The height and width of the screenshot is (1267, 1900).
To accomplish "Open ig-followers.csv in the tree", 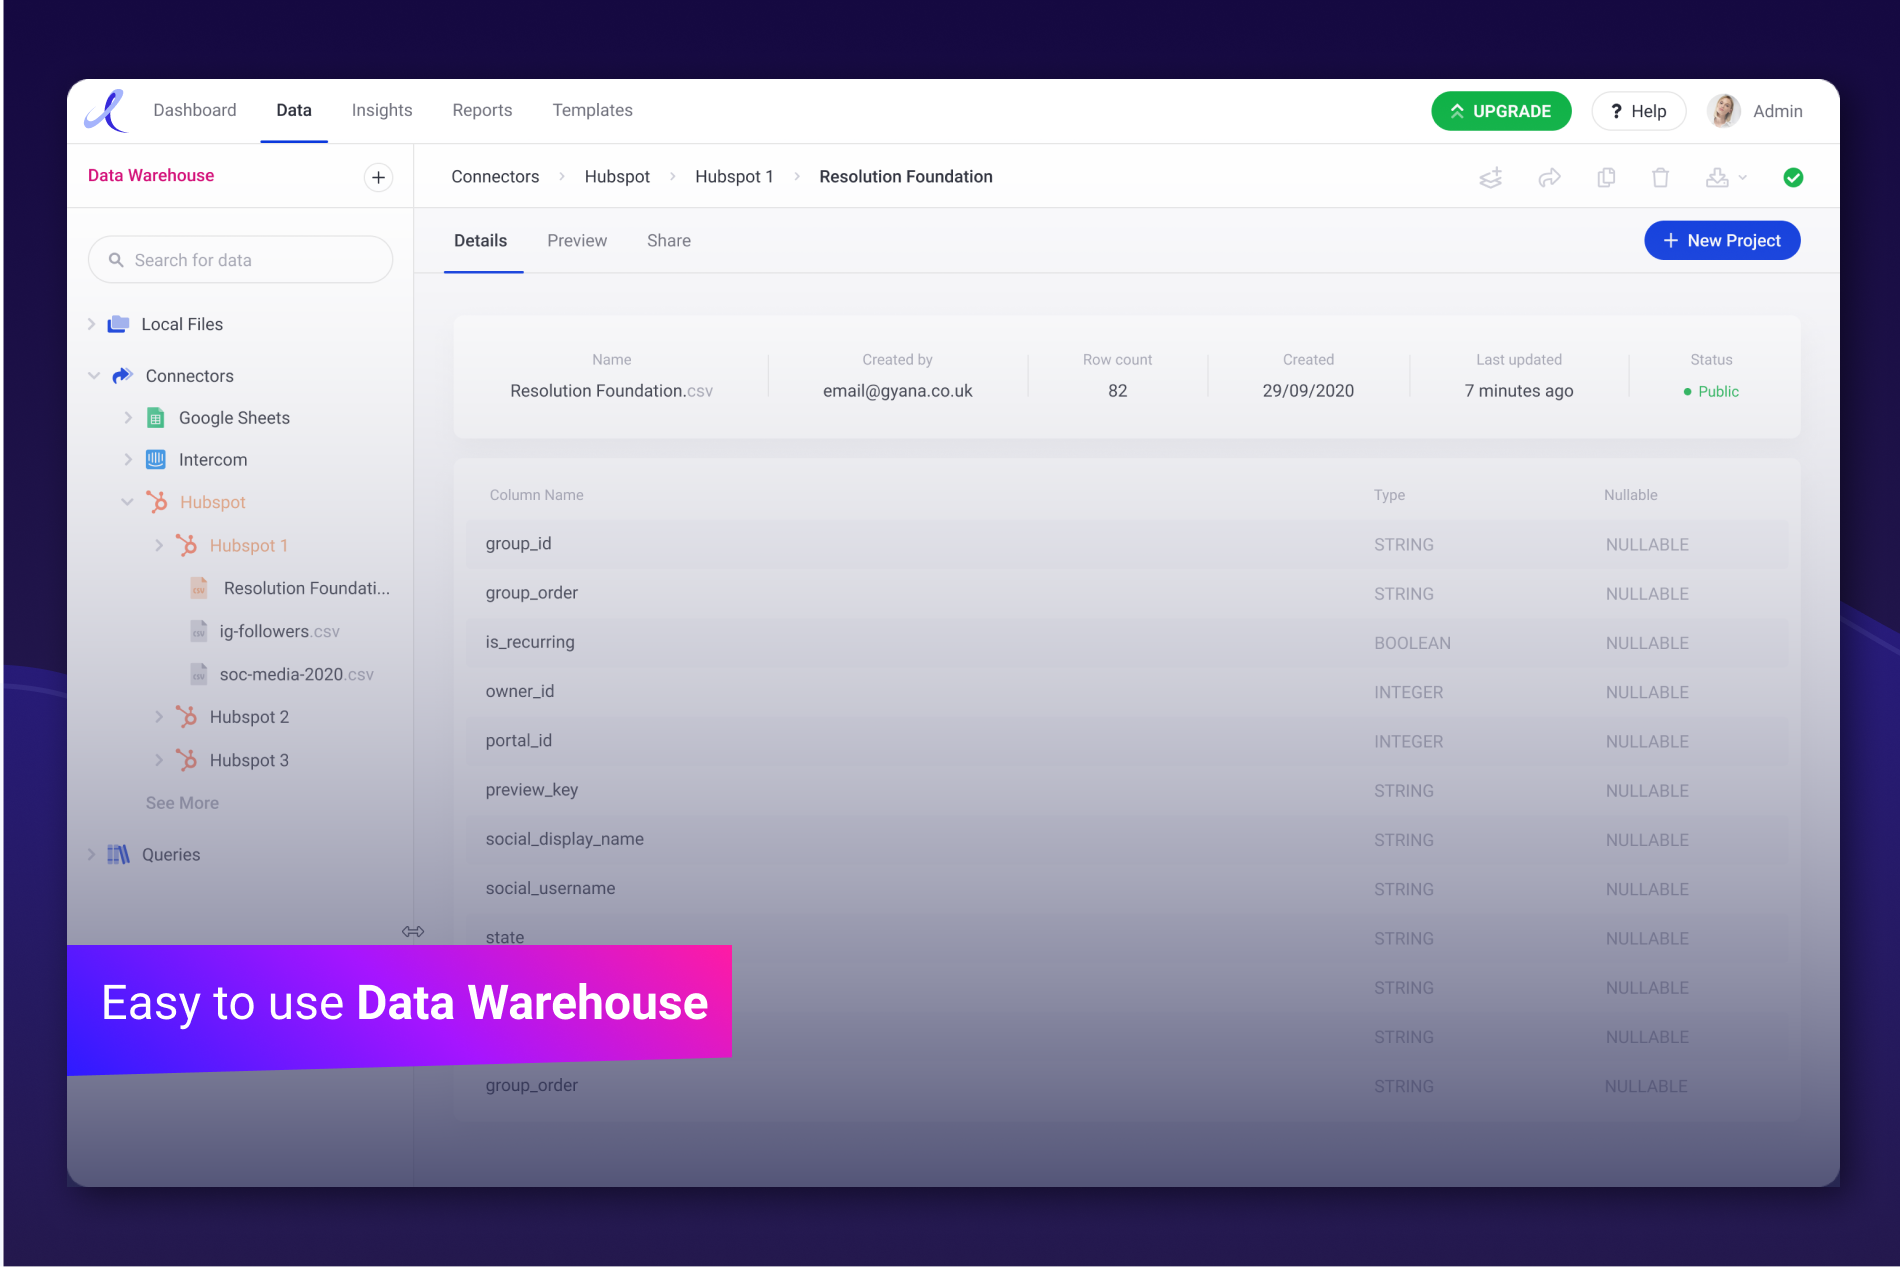I will pos(280,631).
